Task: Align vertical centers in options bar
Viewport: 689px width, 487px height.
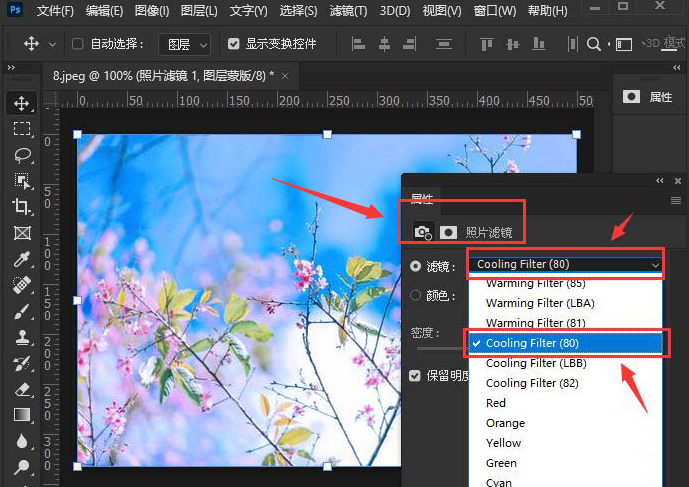Action: pyautogui.click(x=513, y=44)
